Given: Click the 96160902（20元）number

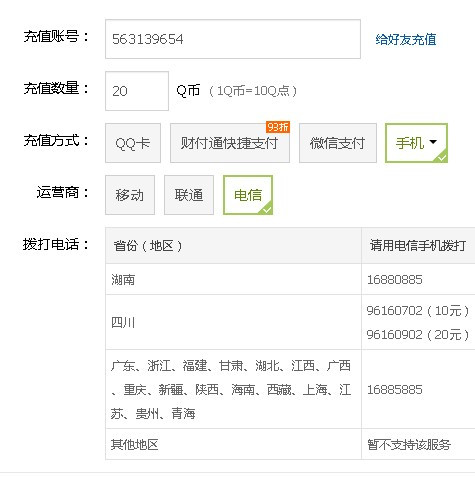Looking at the screenshot, I should point(418,334).
